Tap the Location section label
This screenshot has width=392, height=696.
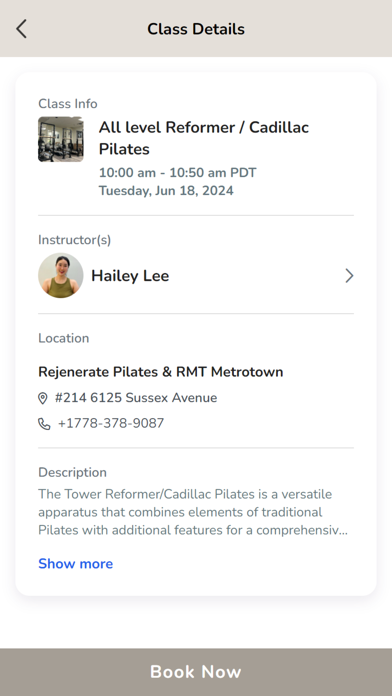click(63, 338)
